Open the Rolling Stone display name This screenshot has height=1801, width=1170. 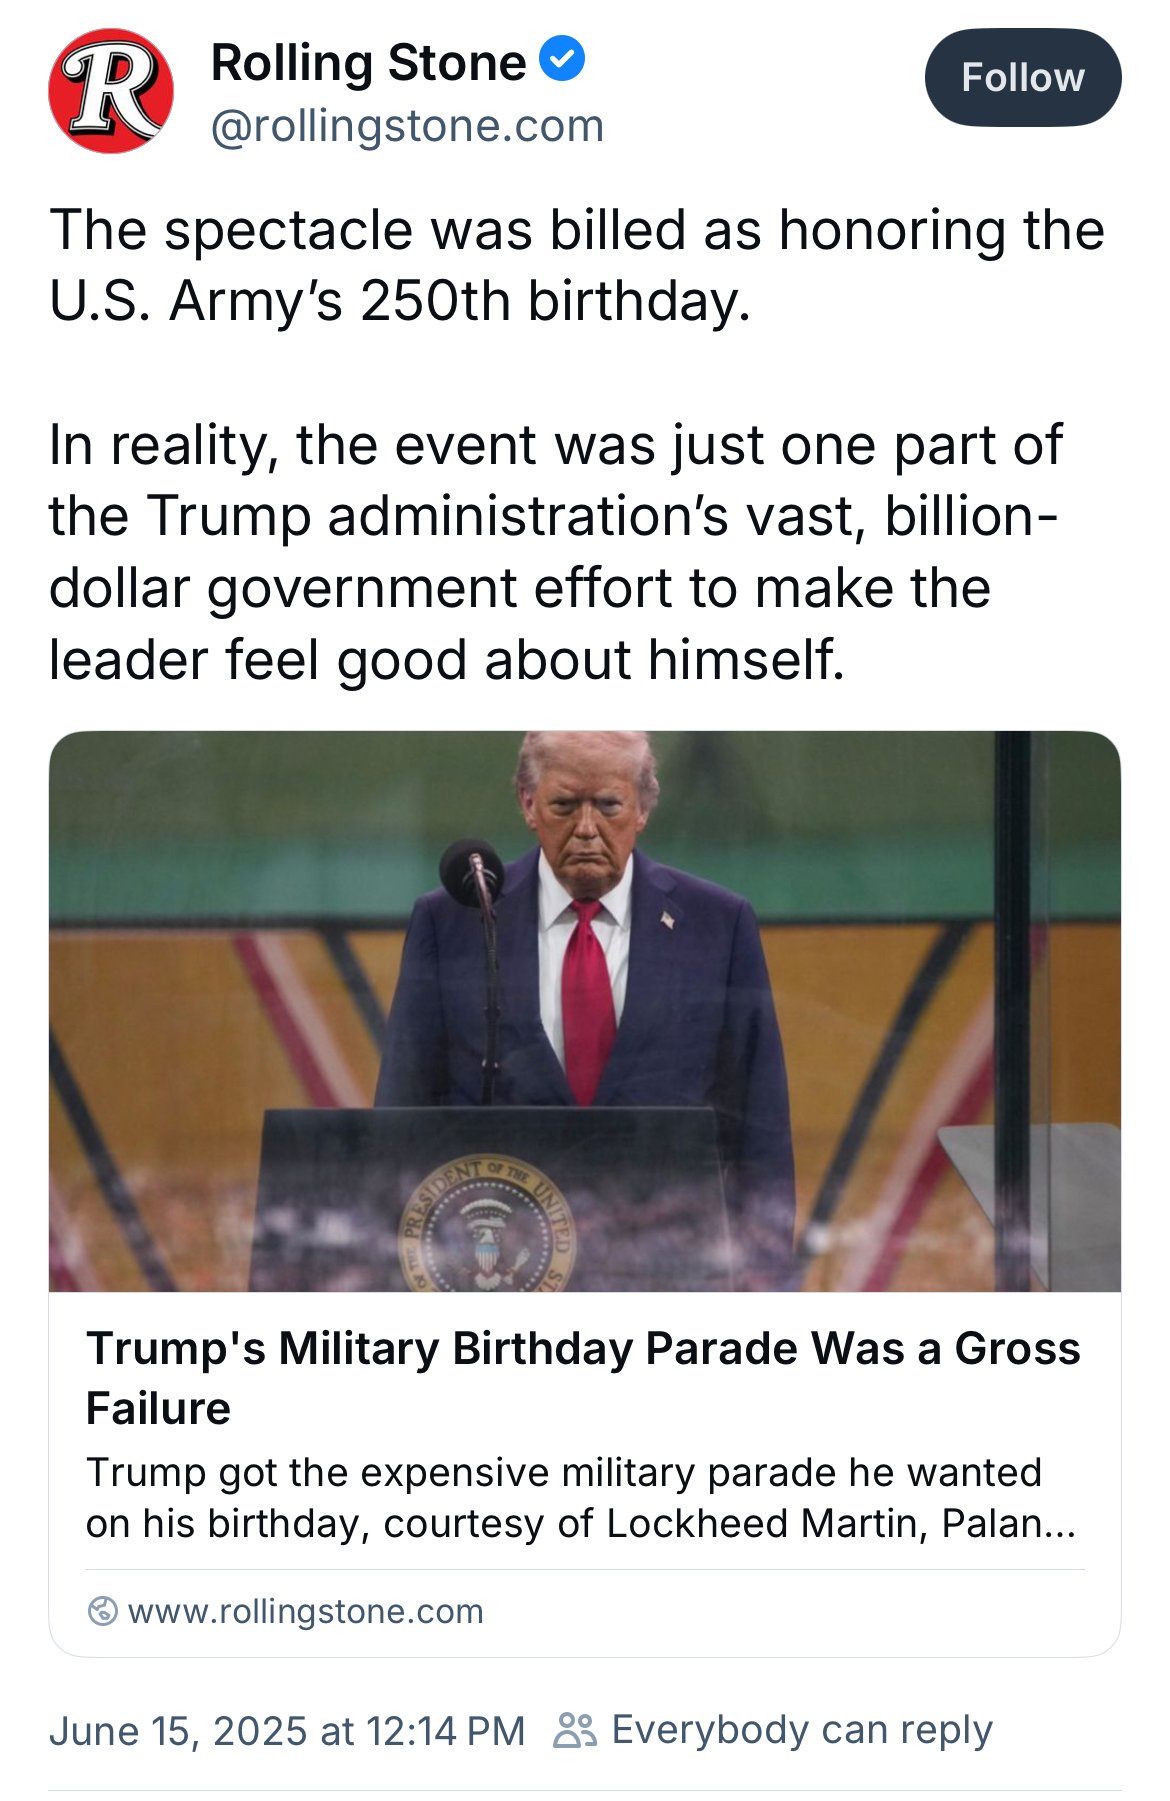(x=368, y=62)
